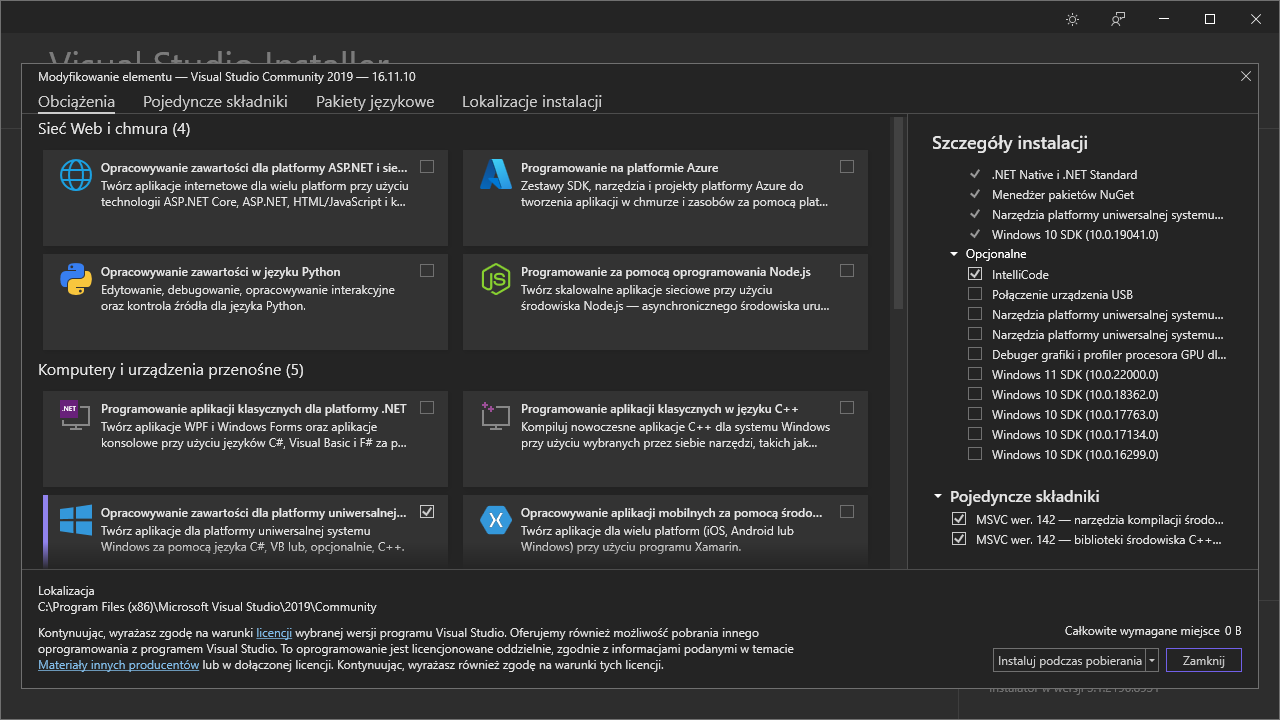Image resolution: width=1280 pixels, height=720 pixels.
Task: Switch to the Pakiety językowe tab
Action: click(375, 101)
